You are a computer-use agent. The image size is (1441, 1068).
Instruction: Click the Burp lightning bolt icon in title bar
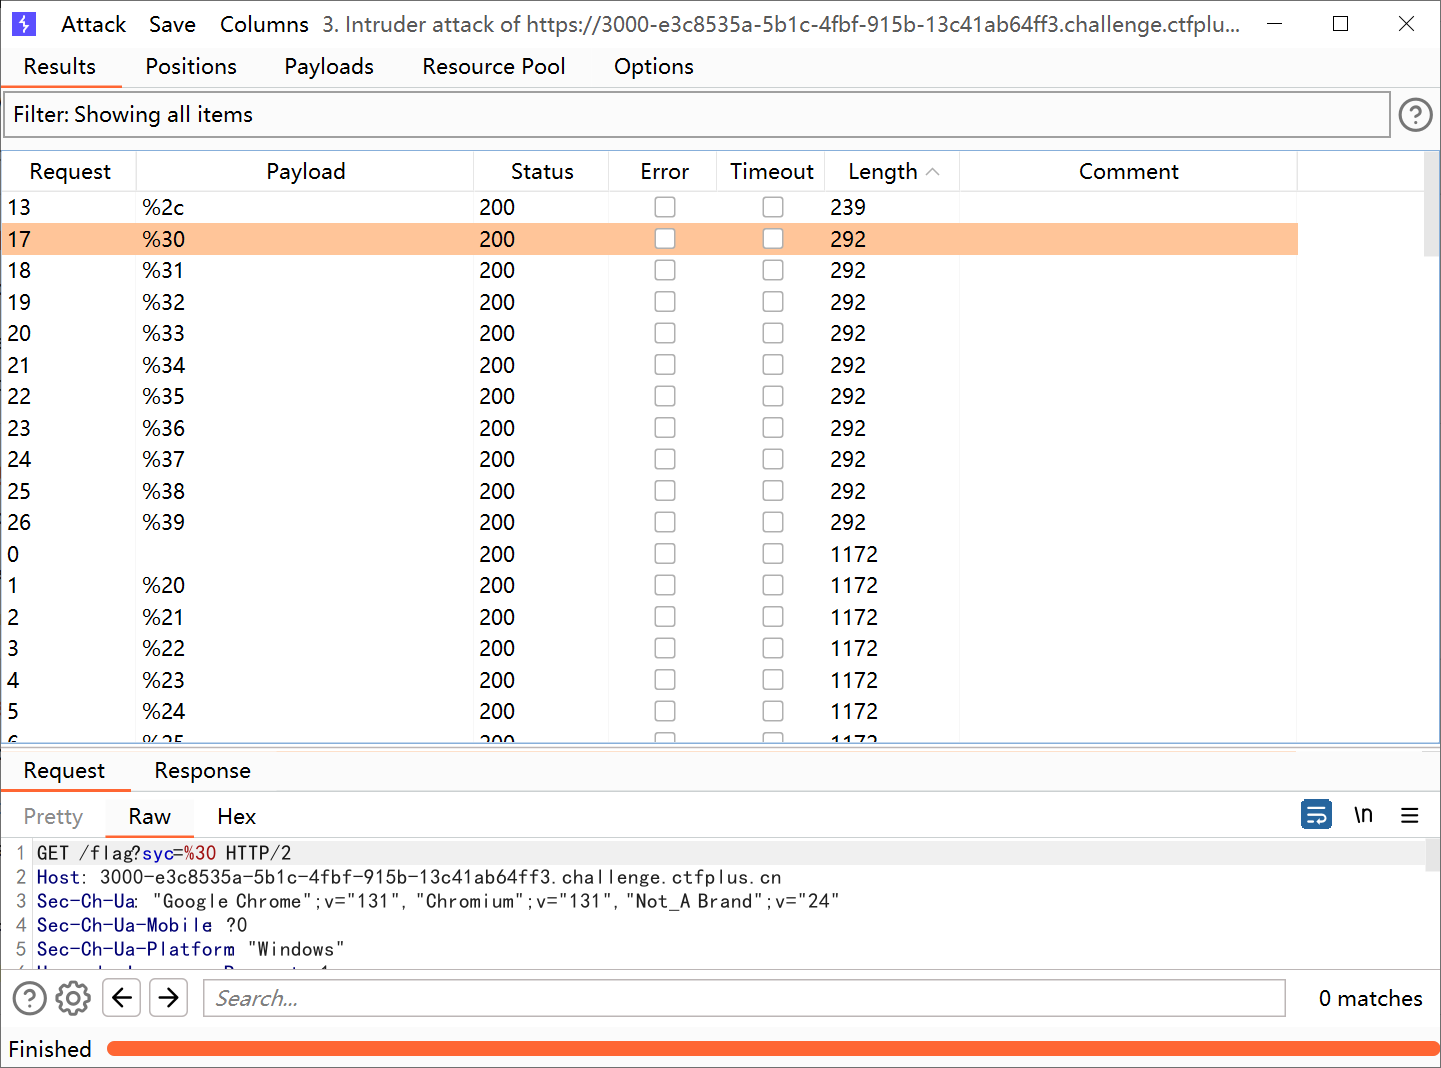24,24
